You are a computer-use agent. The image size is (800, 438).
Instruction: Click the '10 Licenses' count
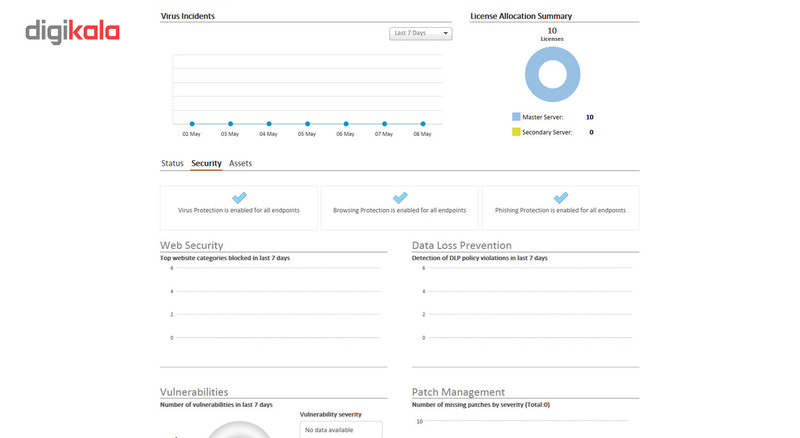552,34
